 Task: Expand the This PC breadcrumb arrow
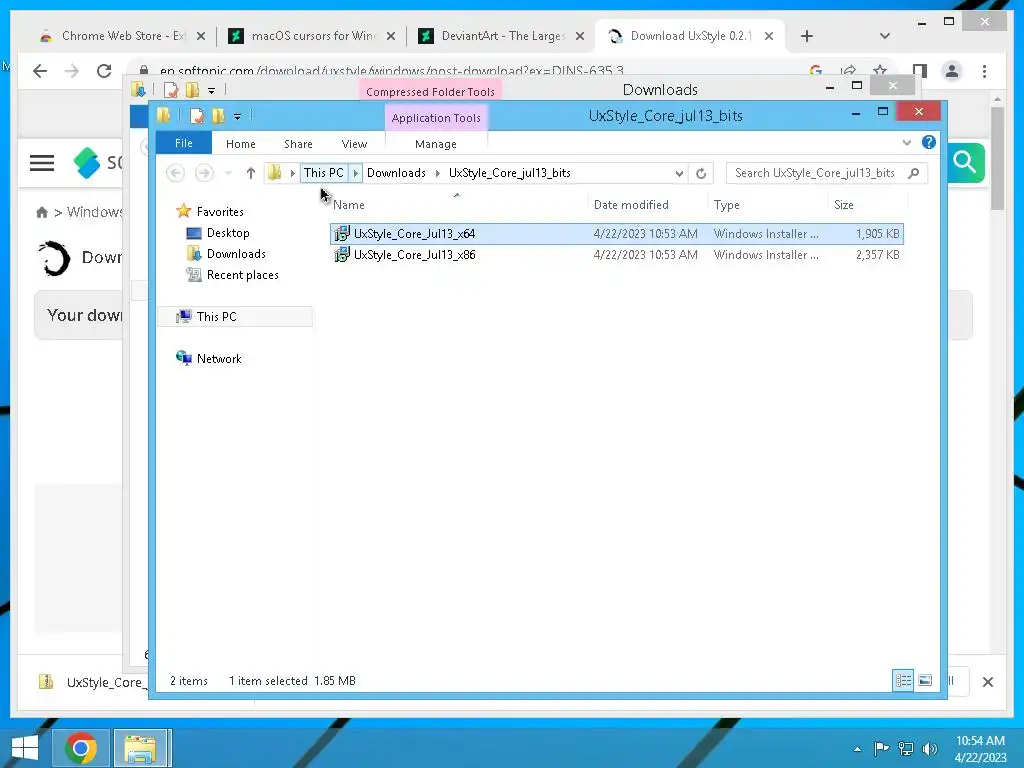pyautogui.click(x=355, y=173)
